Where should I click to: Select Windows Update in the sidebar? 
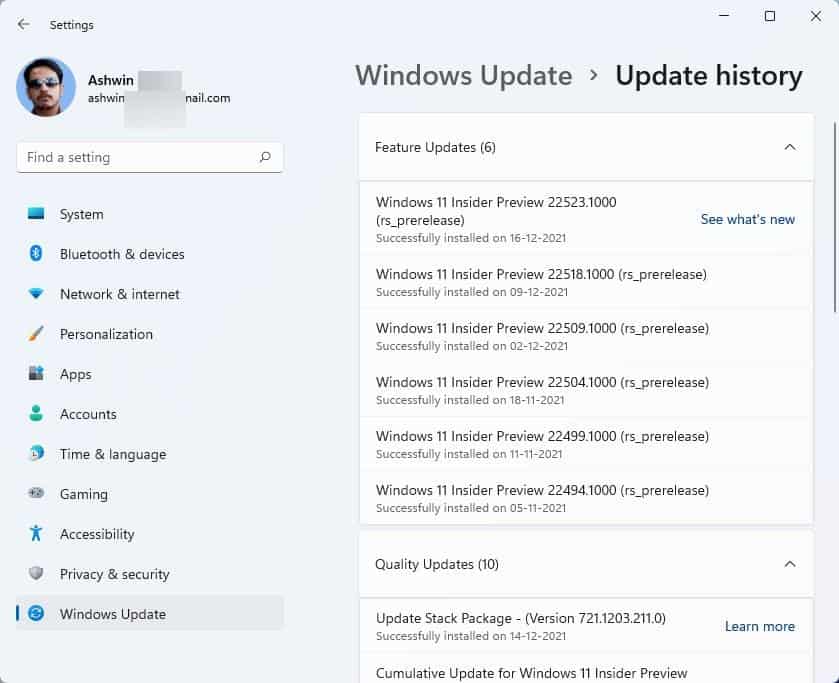point(112,614)
